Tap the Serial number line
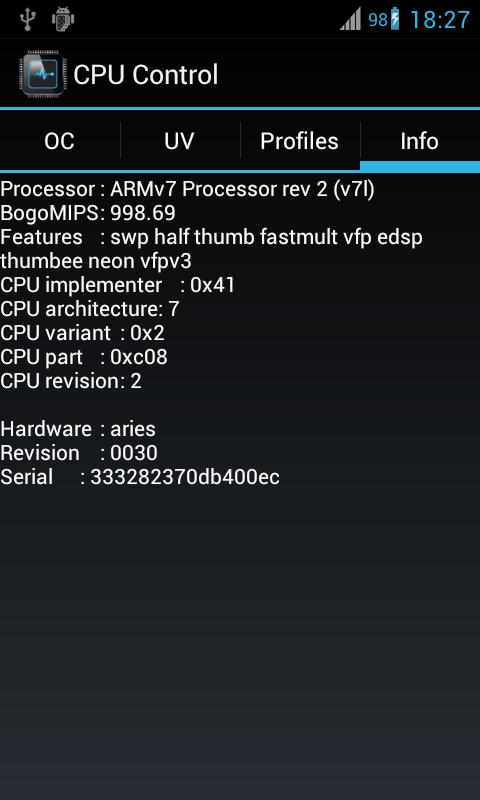The height and width of the screenshot is (800, 480). click(x=140, y=477)
